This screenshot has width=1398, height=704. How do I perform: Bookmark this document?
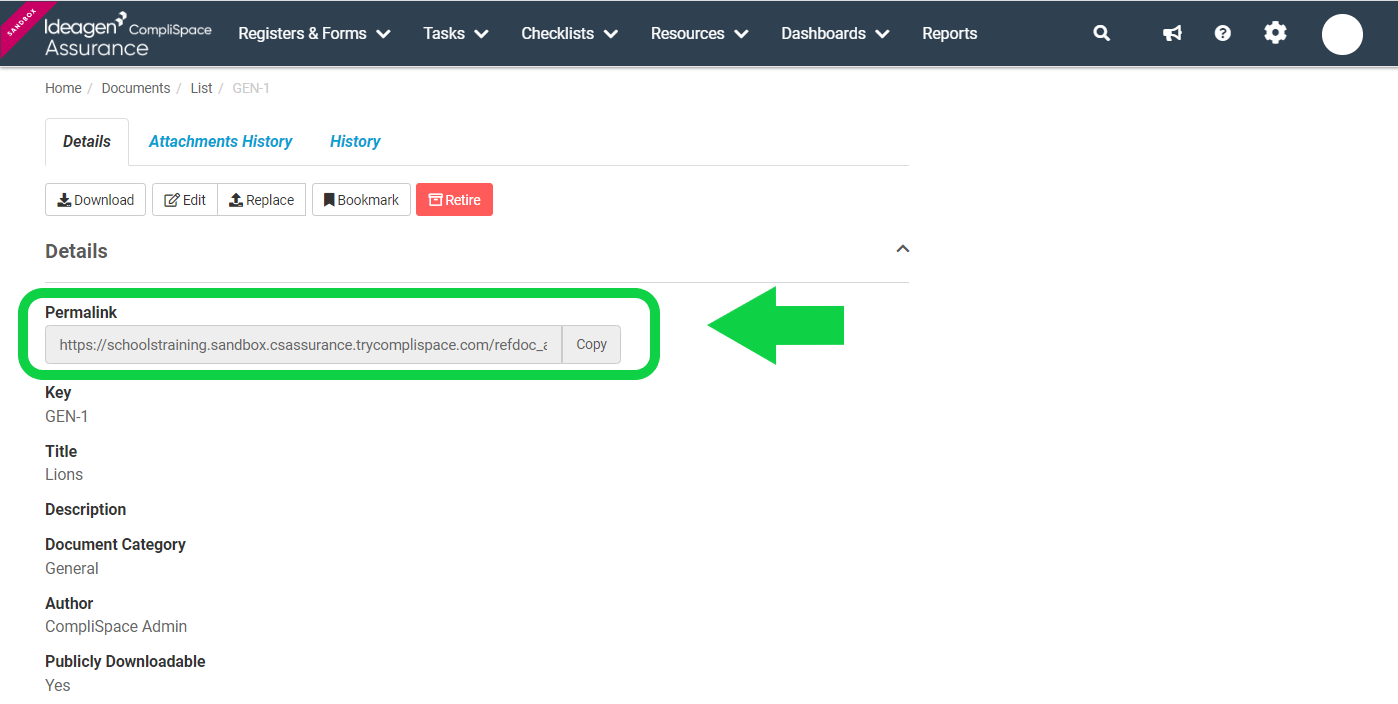coord(361,200)
